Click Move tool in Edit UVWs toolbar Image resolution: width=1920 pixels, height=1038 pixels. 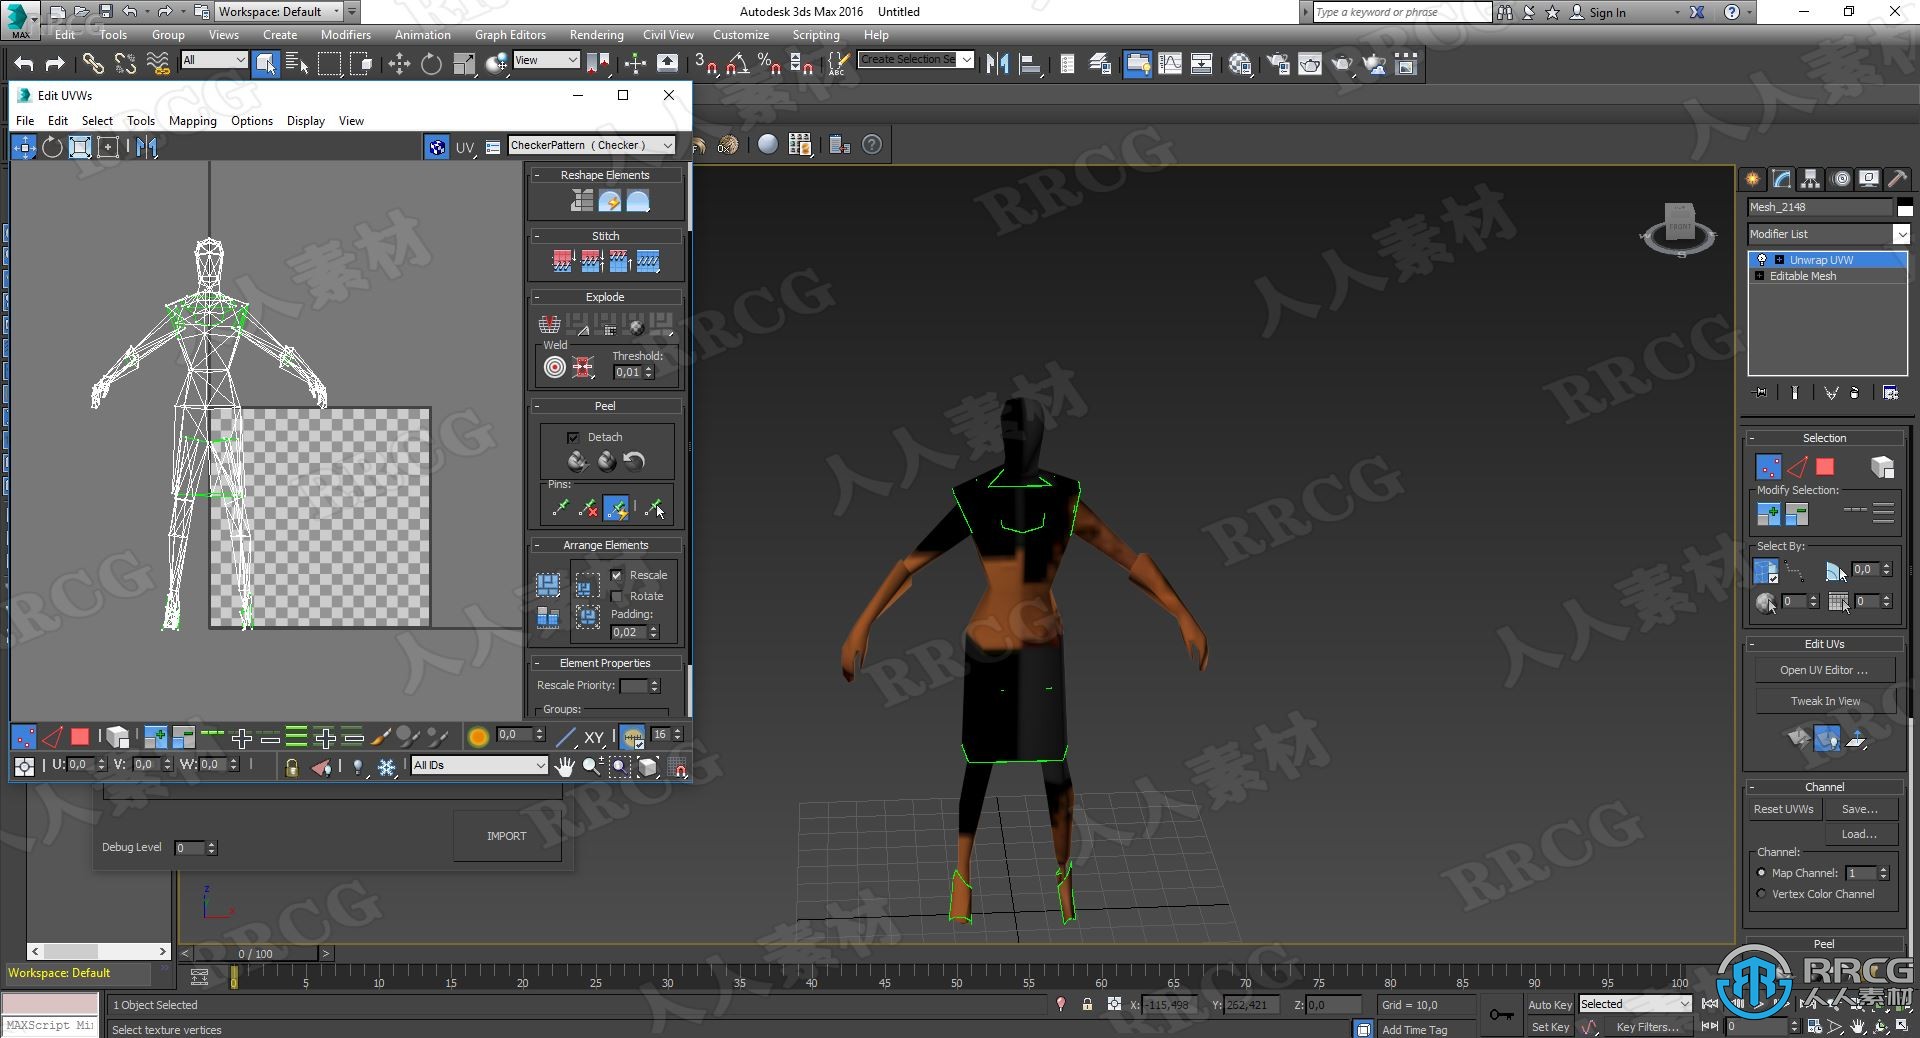pos(24,147)
